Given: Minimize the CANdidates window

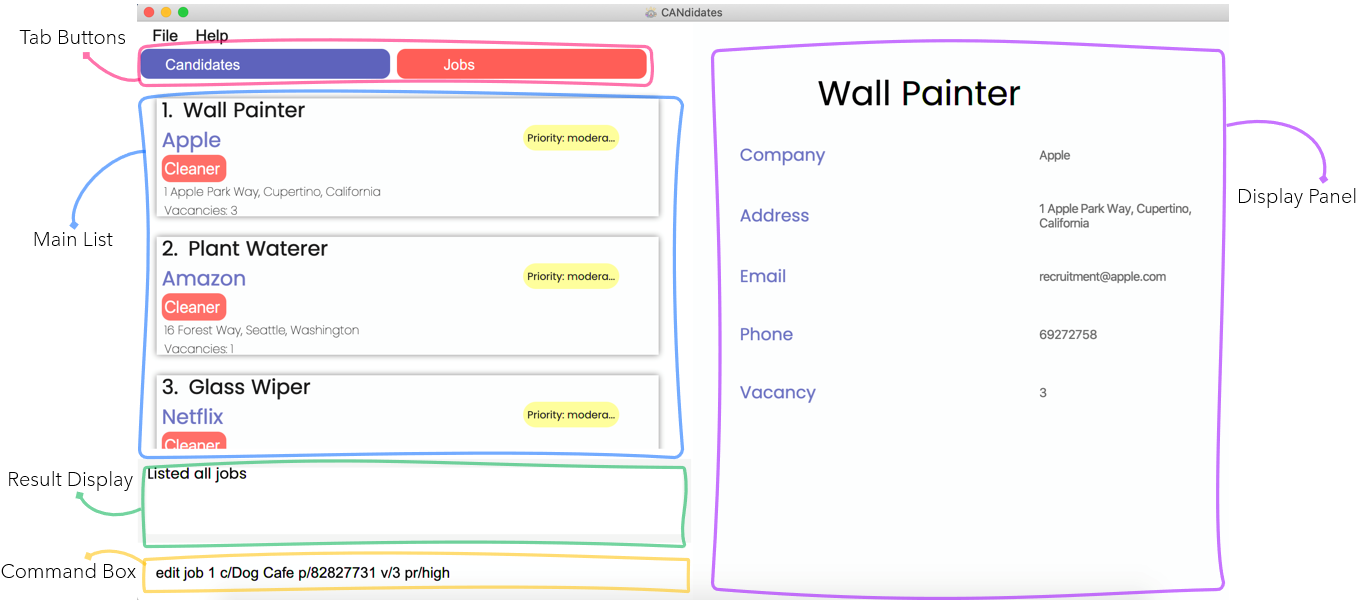Looking at the screenshot, I should (166, 12).
